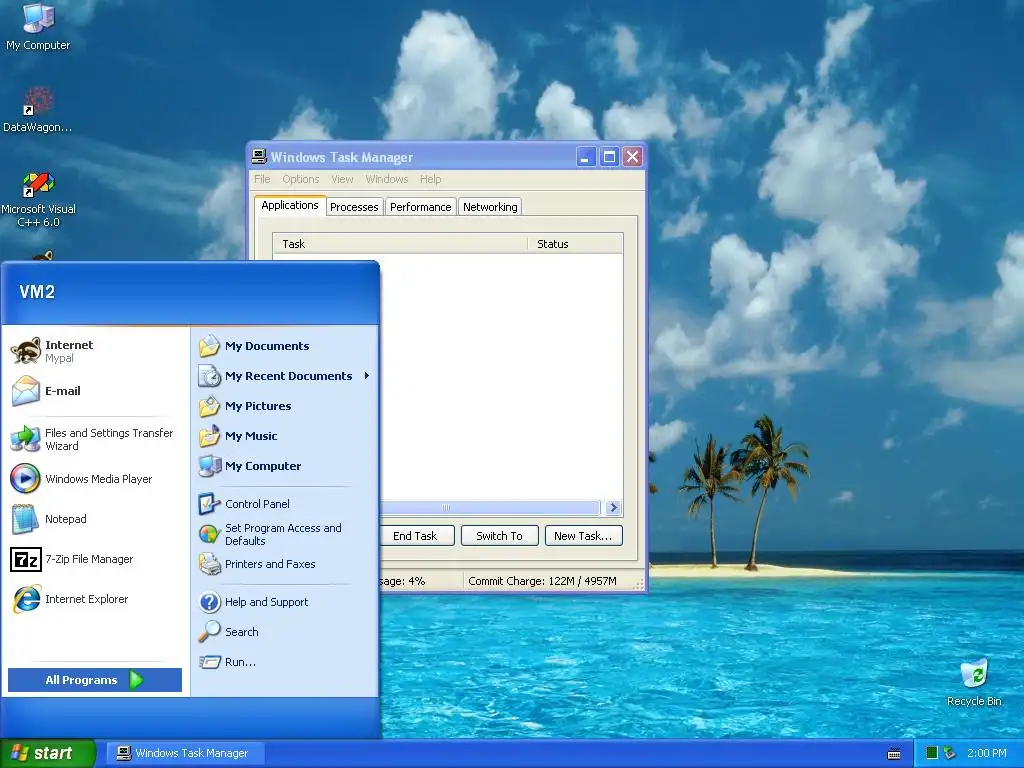Image resolution: width=1024 pixels, height=768 pixels.
Task: Switch to the Networking tab
Action: (490, 207)
